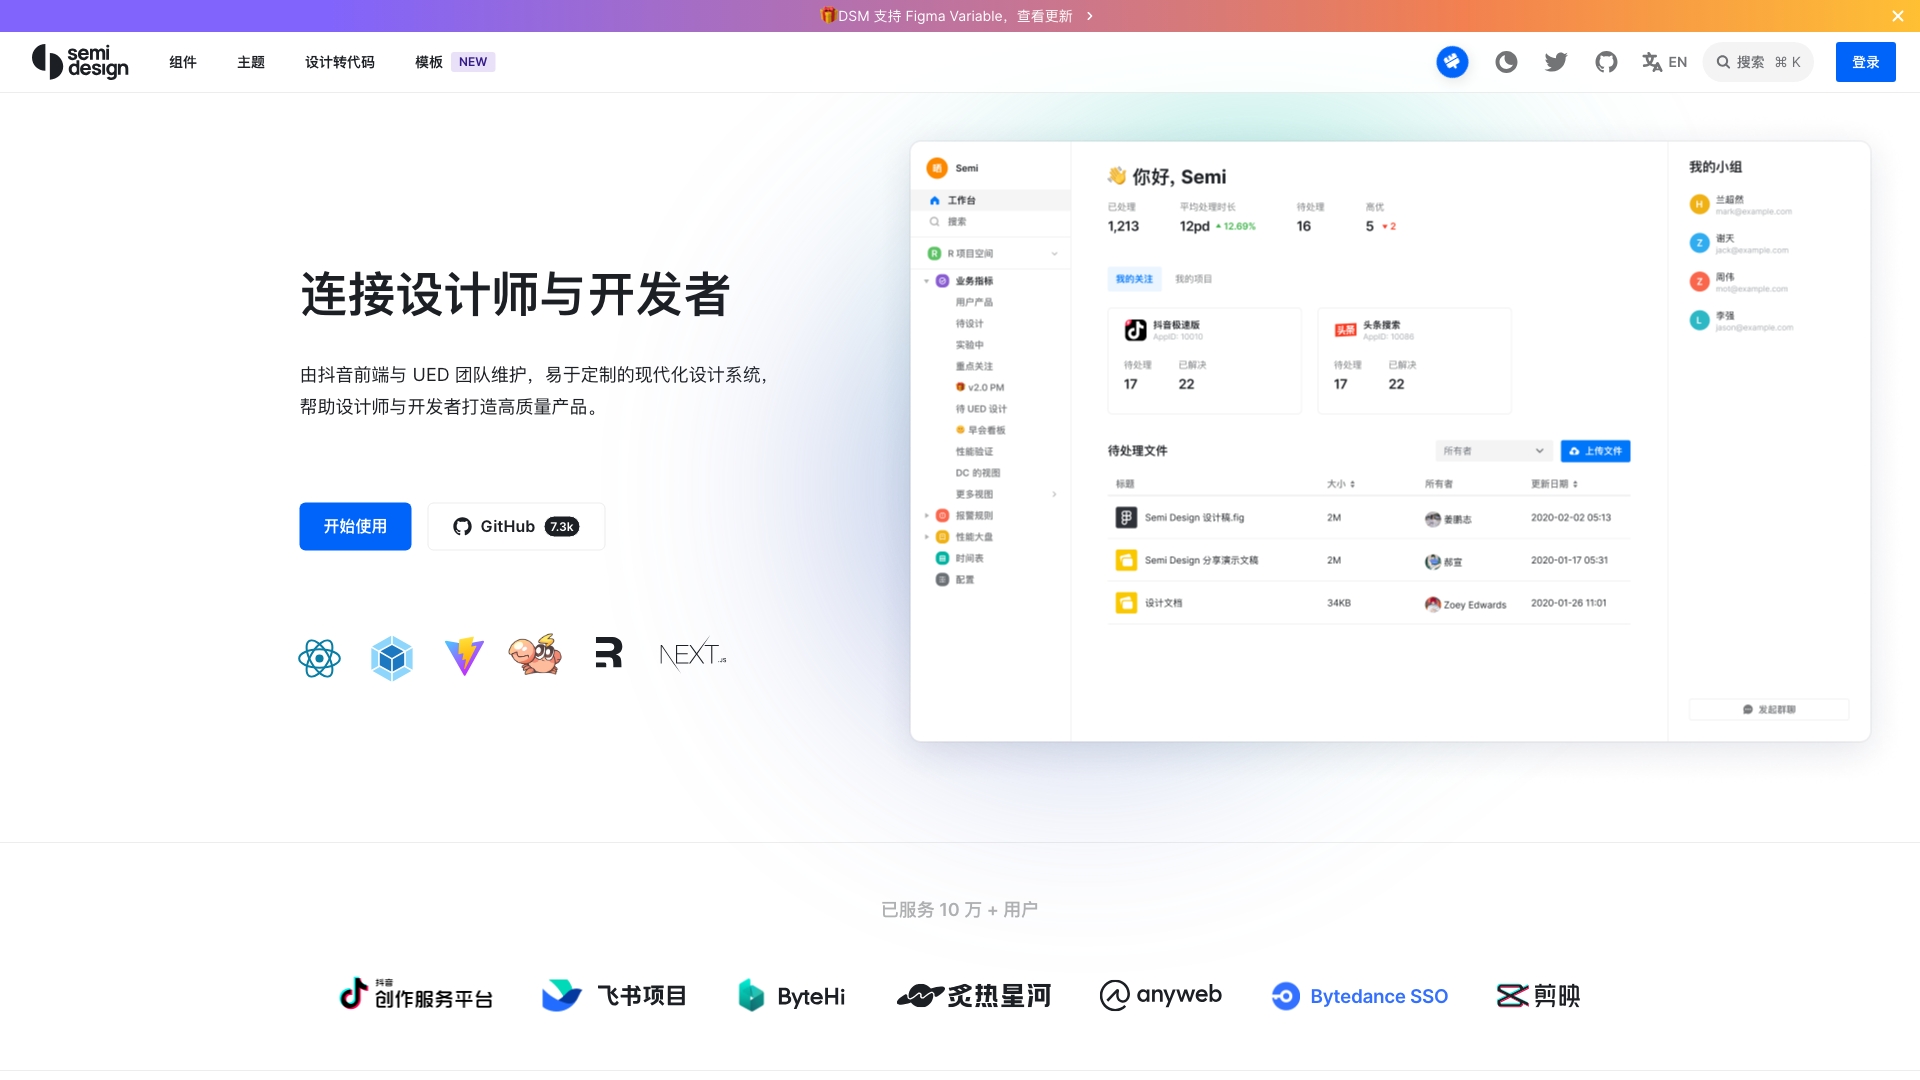
Task: Click the 上传文件 upload button
Action: pos(1596,451)
